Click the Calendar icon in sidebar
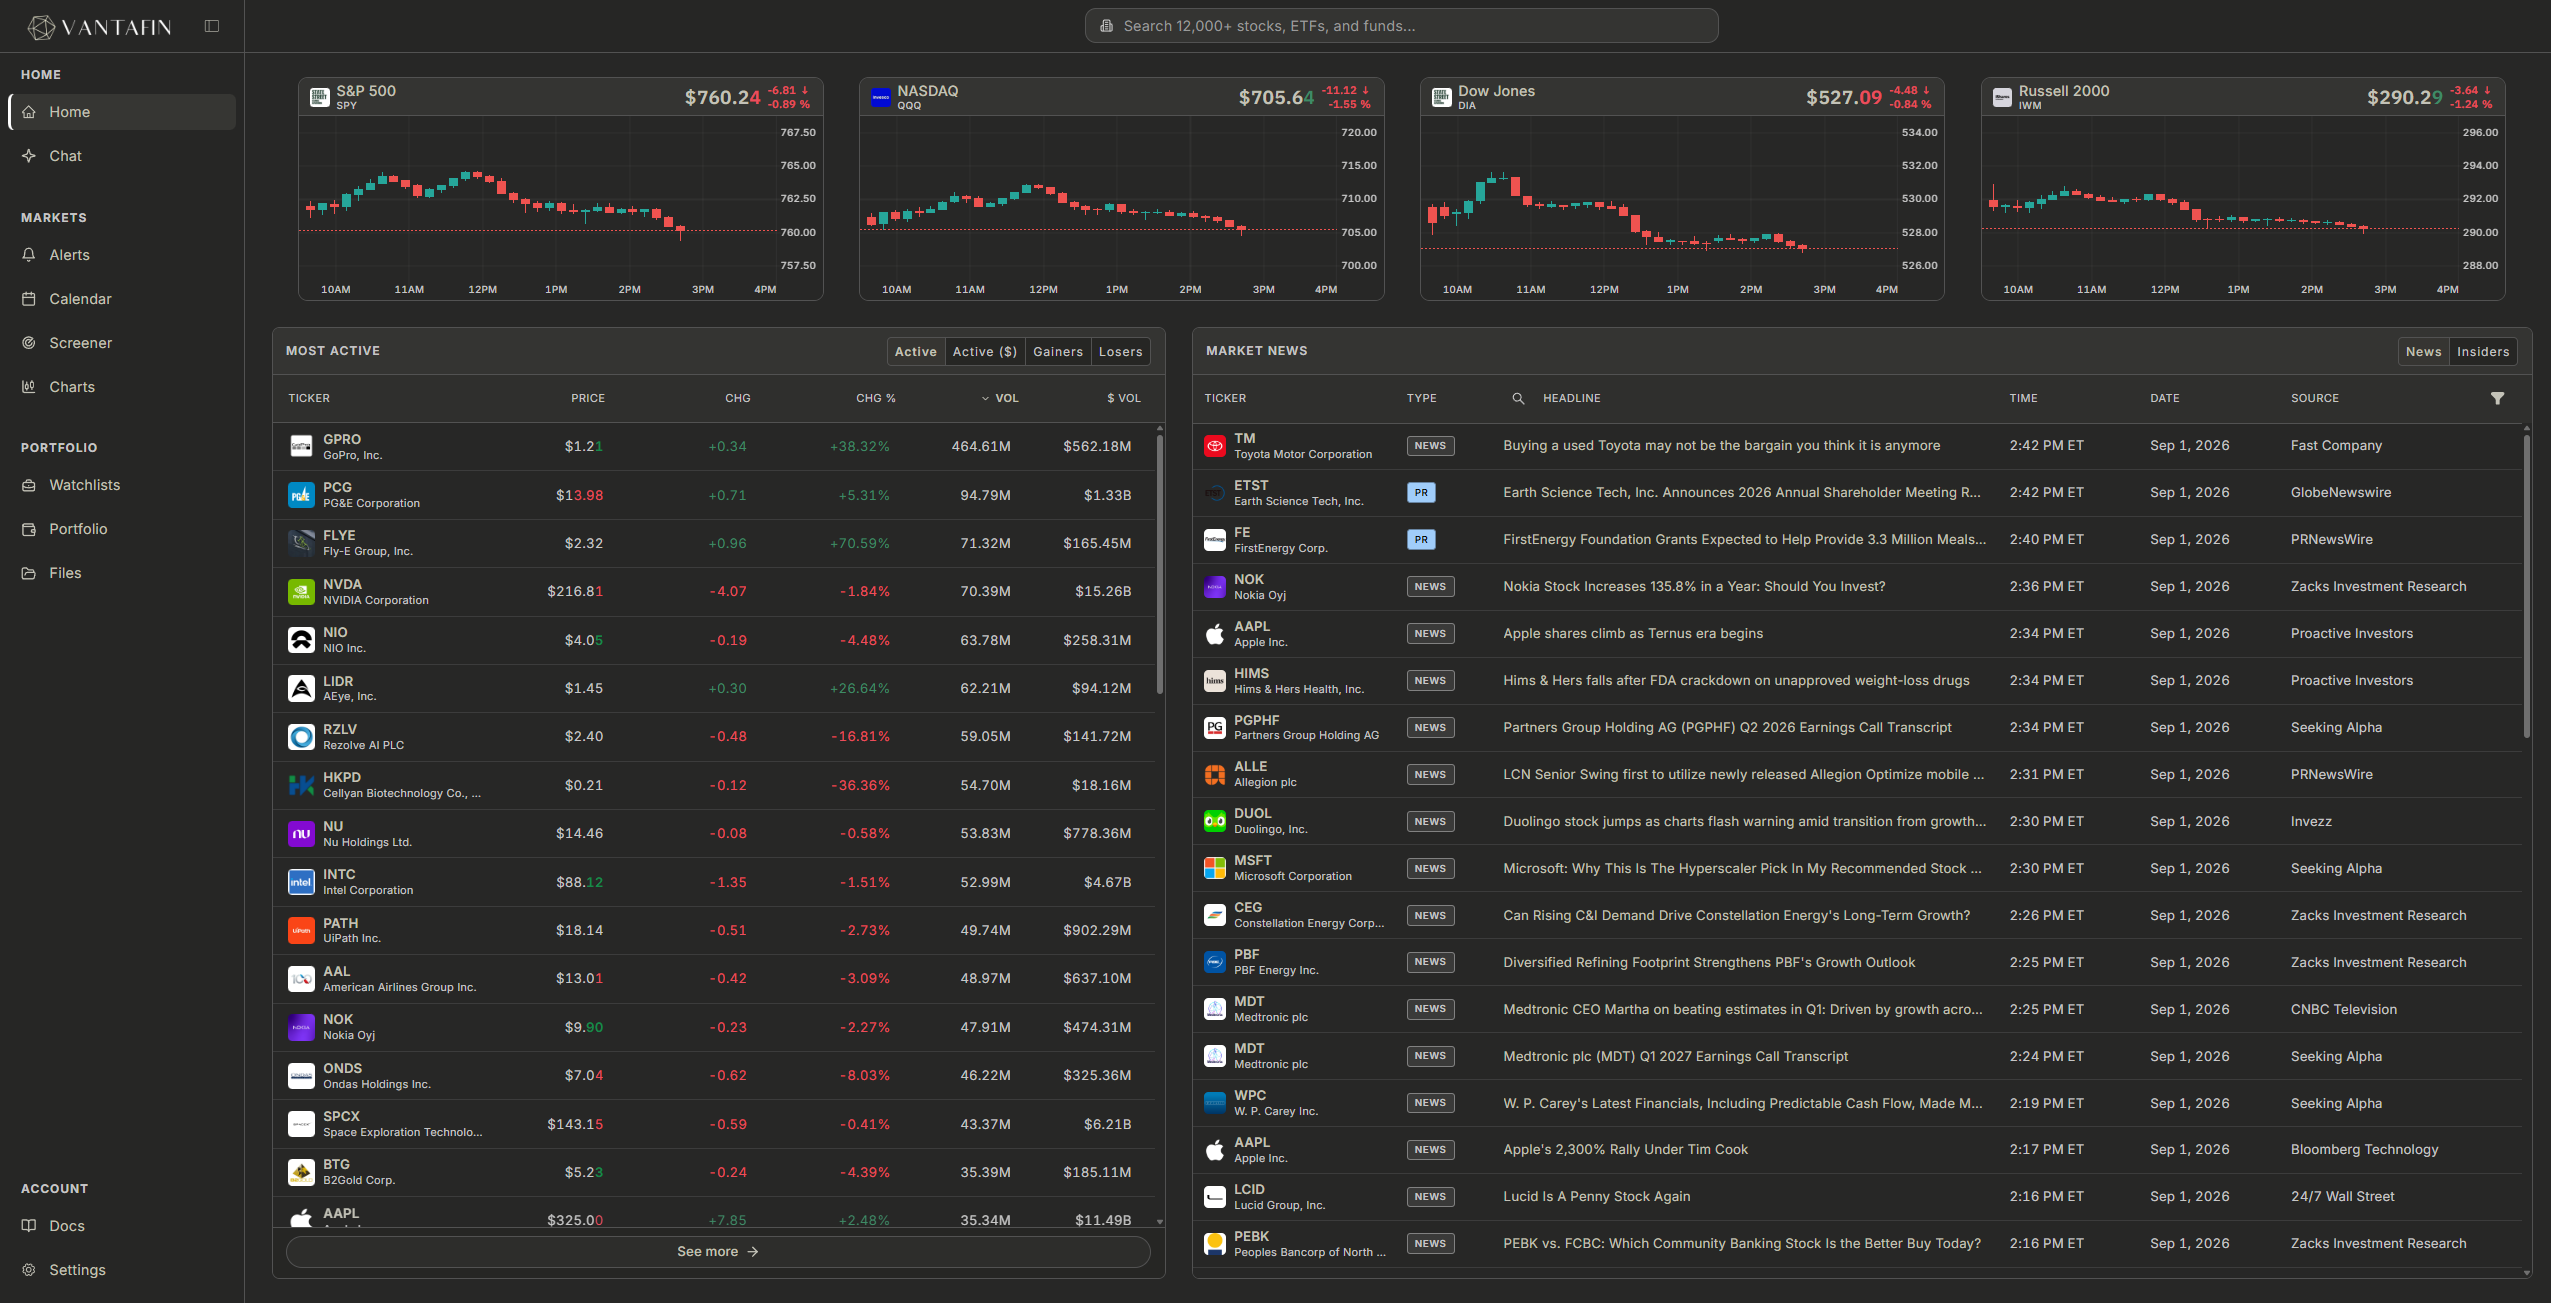Screen dimensions: 2551x1303 point(29,299)
